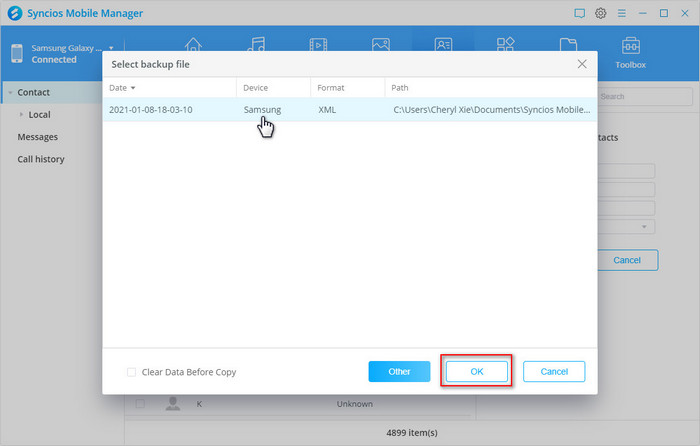Click the Syncios logo icon
The image size is (700, 446).
[15, 13]
